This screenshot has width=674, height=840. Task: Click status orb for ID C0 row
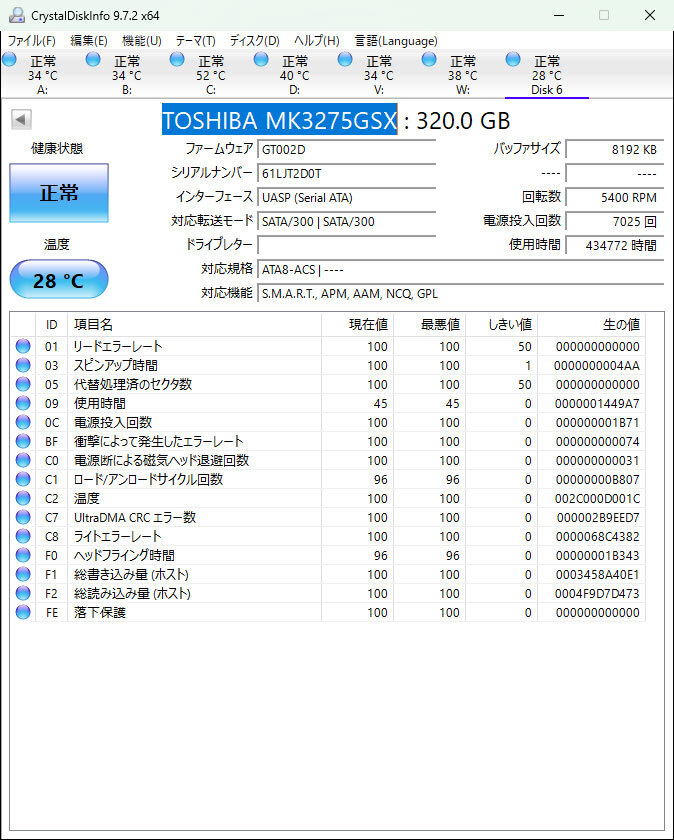click(23, 460)
